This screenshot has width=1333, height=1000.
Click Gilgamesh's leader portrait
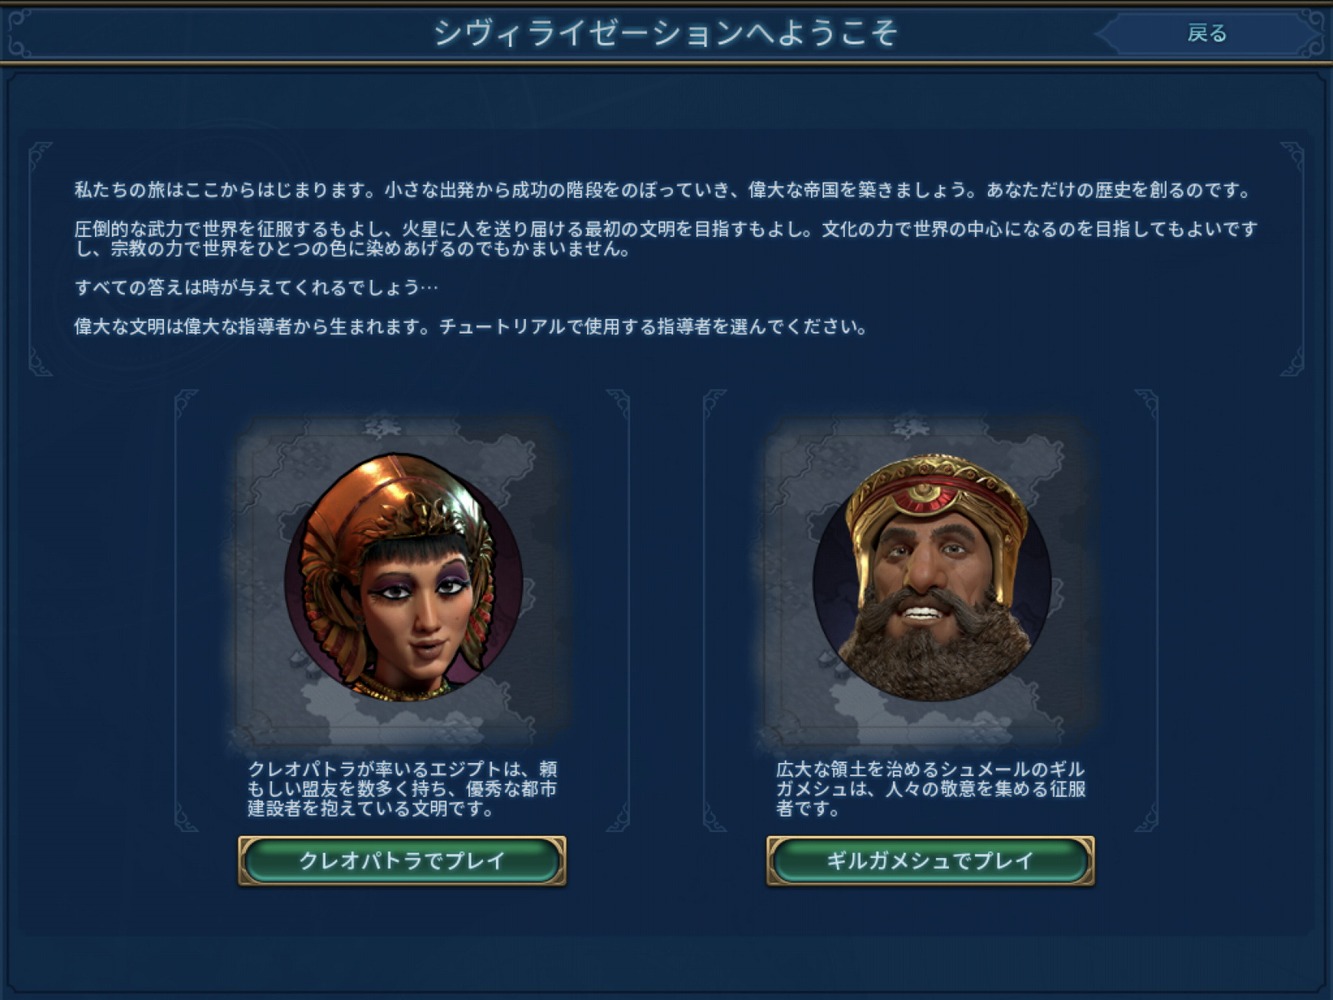932,577
